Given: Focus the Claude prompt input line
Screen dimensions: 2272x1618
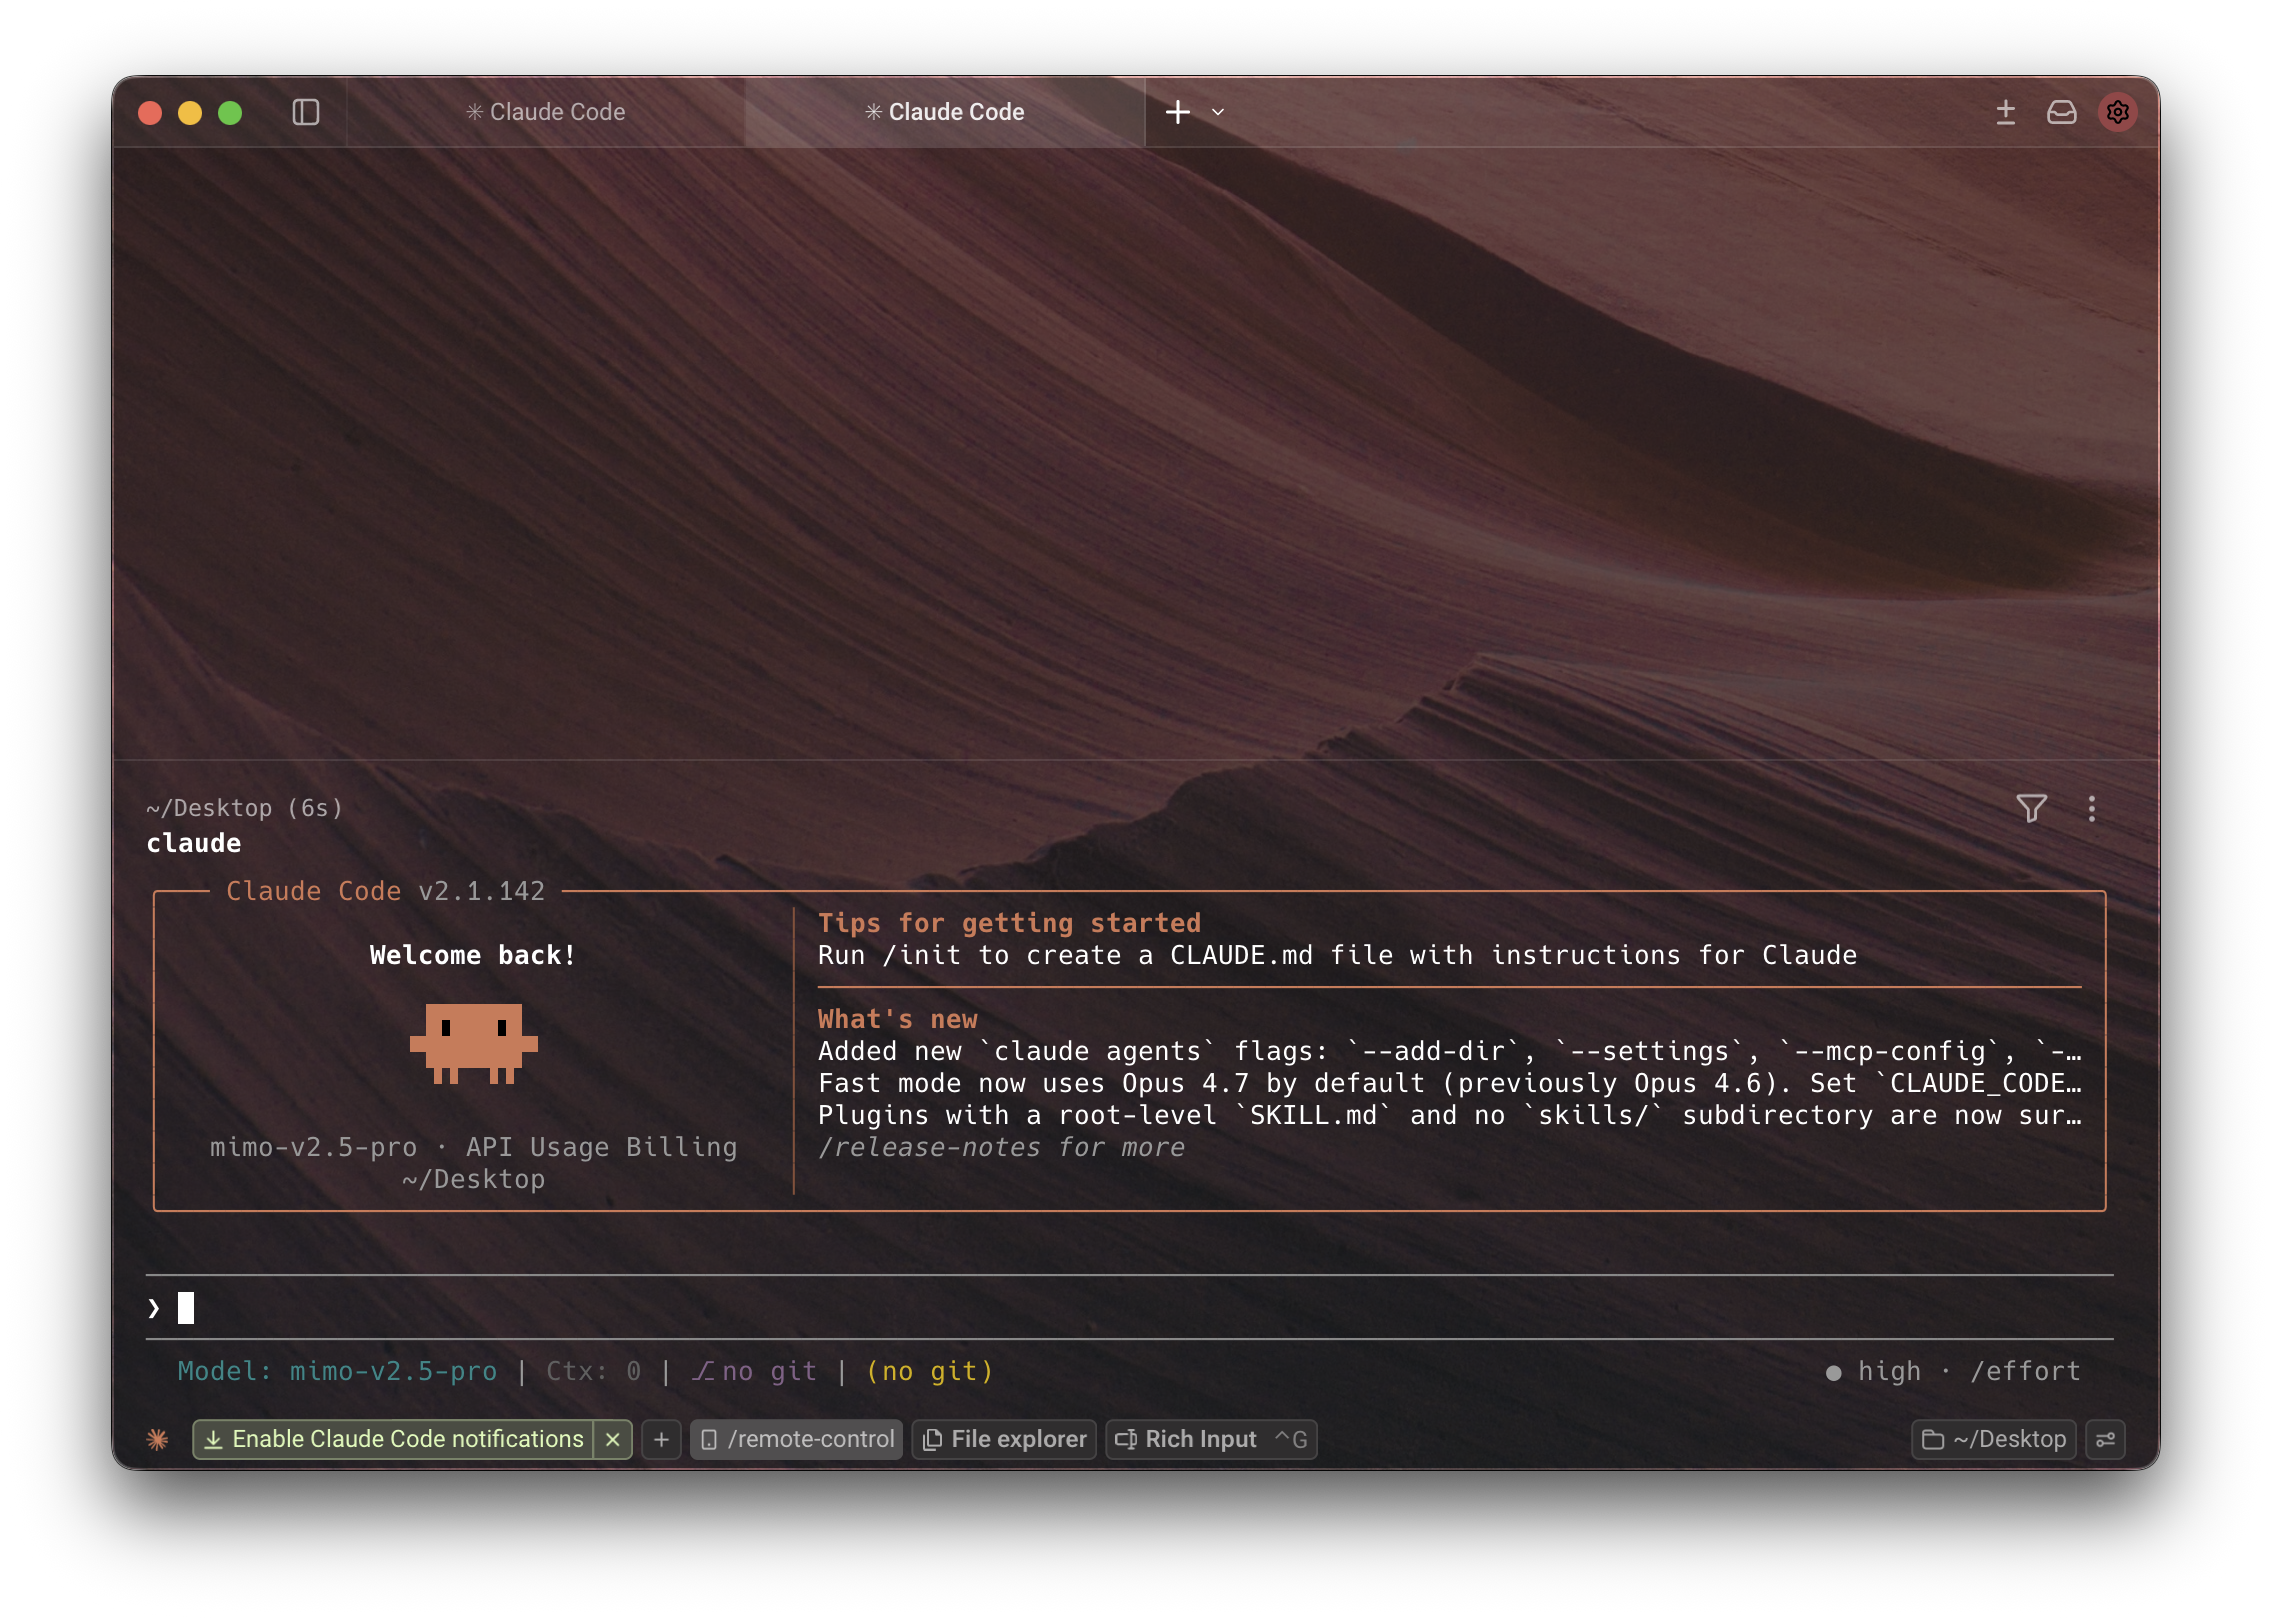Looking at the screenshot, I should 1130,1307.
